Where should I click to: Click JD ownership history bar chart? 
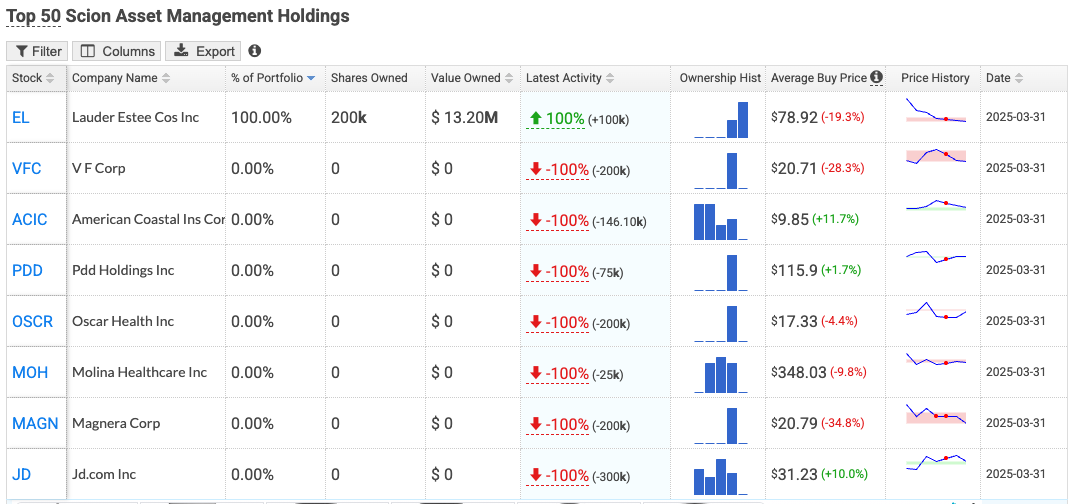click(x=721, y=476)
